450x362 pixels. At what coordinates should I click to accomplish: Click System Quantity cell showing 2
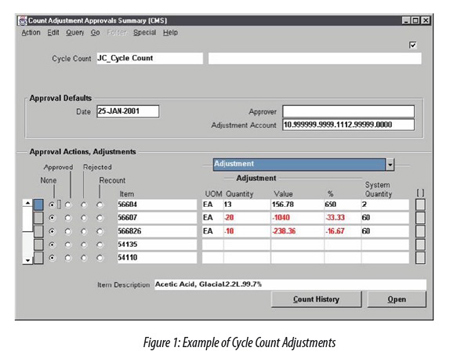(x=385, y=204)
